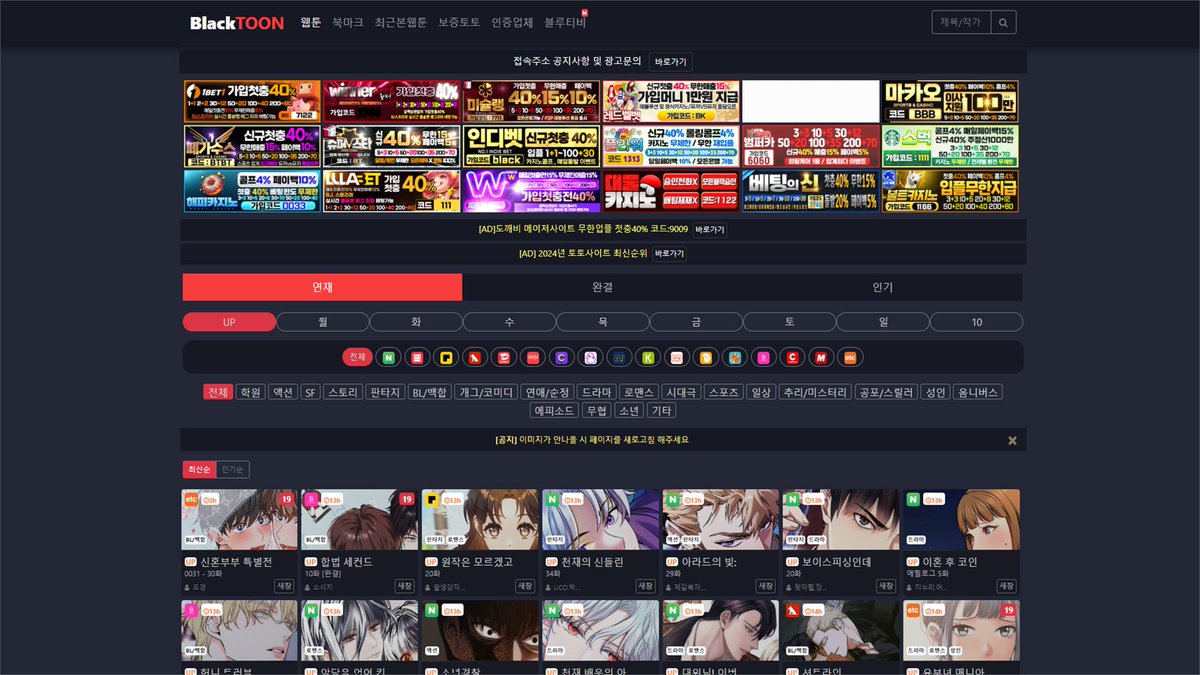The image size is (1200, 675).
Task: Click 새창 button on 신혼부부 특별전 card
Action: coord(285,586)
